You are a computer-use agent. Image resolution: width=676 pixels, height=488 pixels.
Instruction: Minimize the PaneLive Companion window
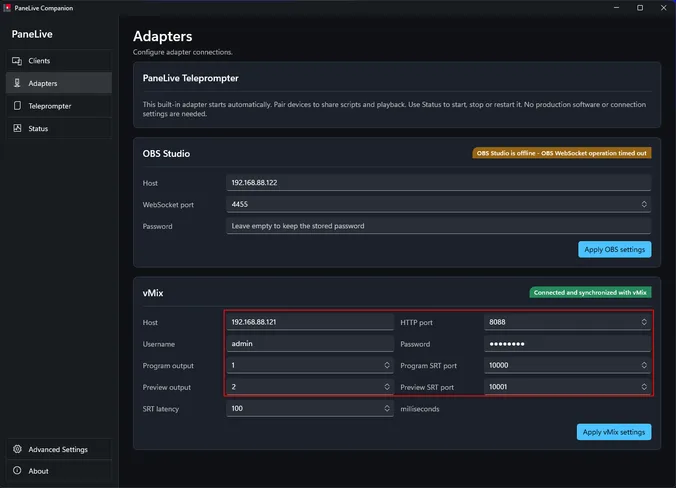(x=617, y=8)
